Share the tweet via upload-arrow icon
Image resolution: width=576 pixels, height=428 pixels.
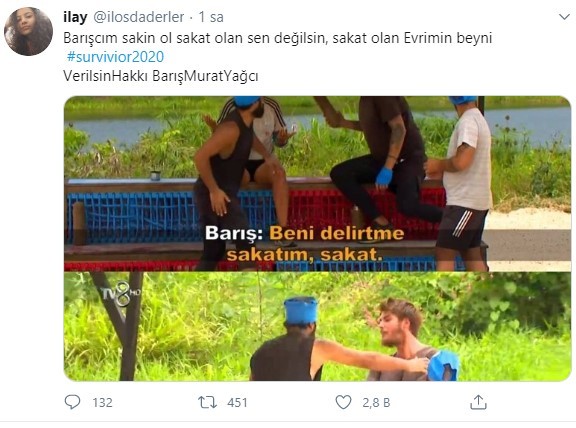click(478, 402)
